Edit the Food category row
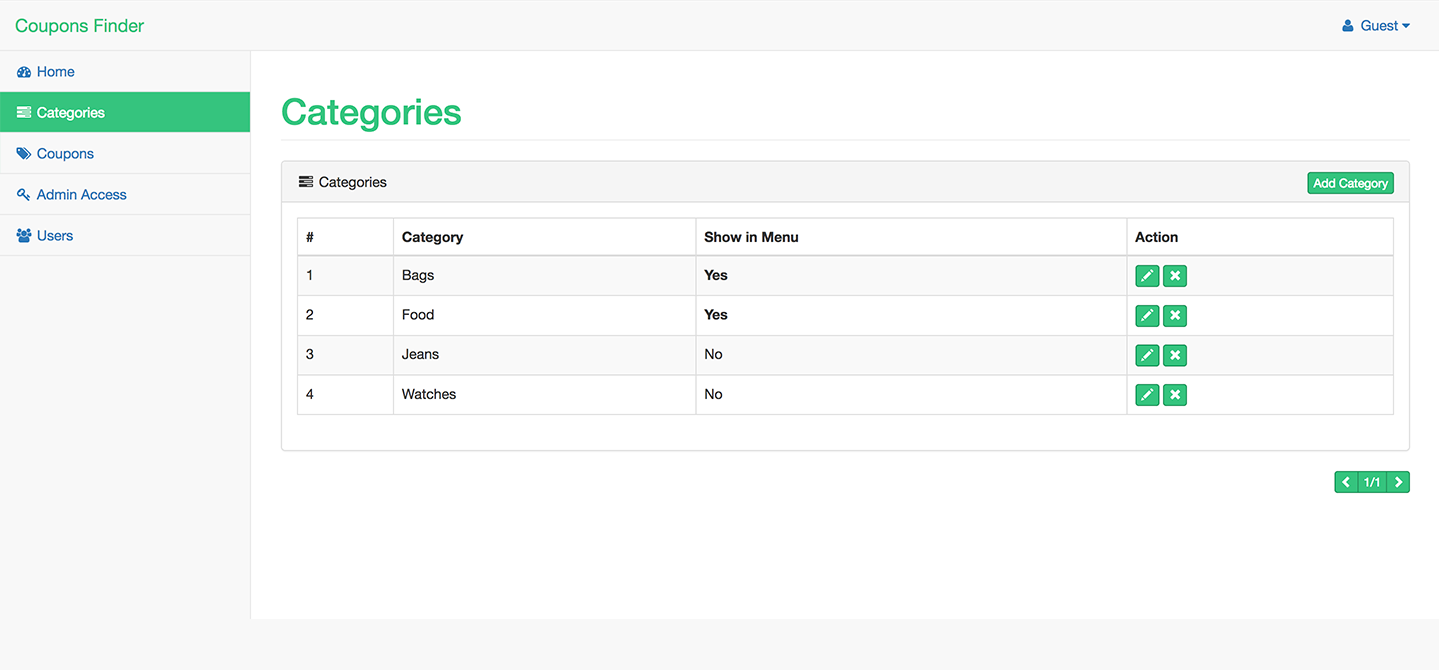Image resolution: width=1439 pixels, height=670 pixels. point(1147,316)
